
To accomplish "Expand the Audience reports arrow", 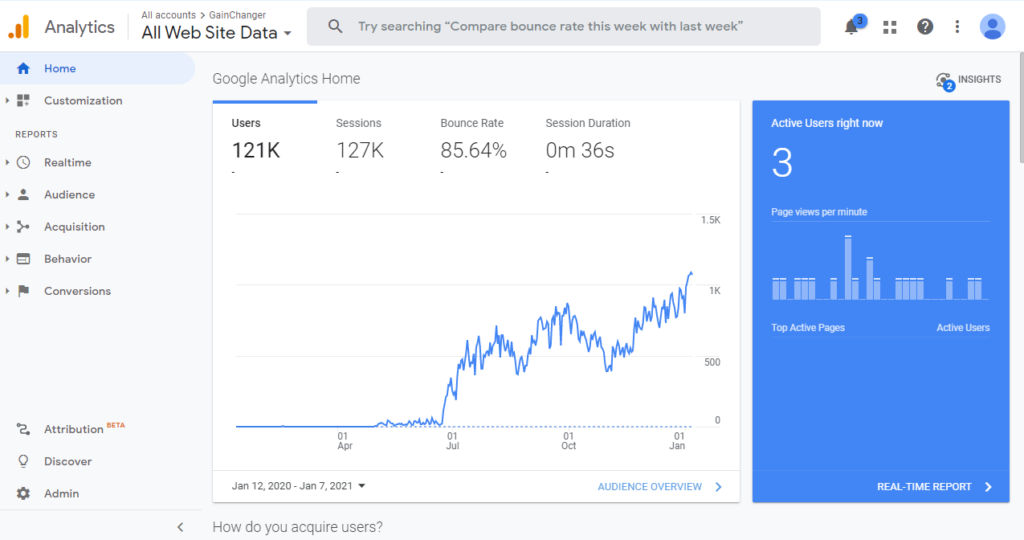I will pos(7,195).
